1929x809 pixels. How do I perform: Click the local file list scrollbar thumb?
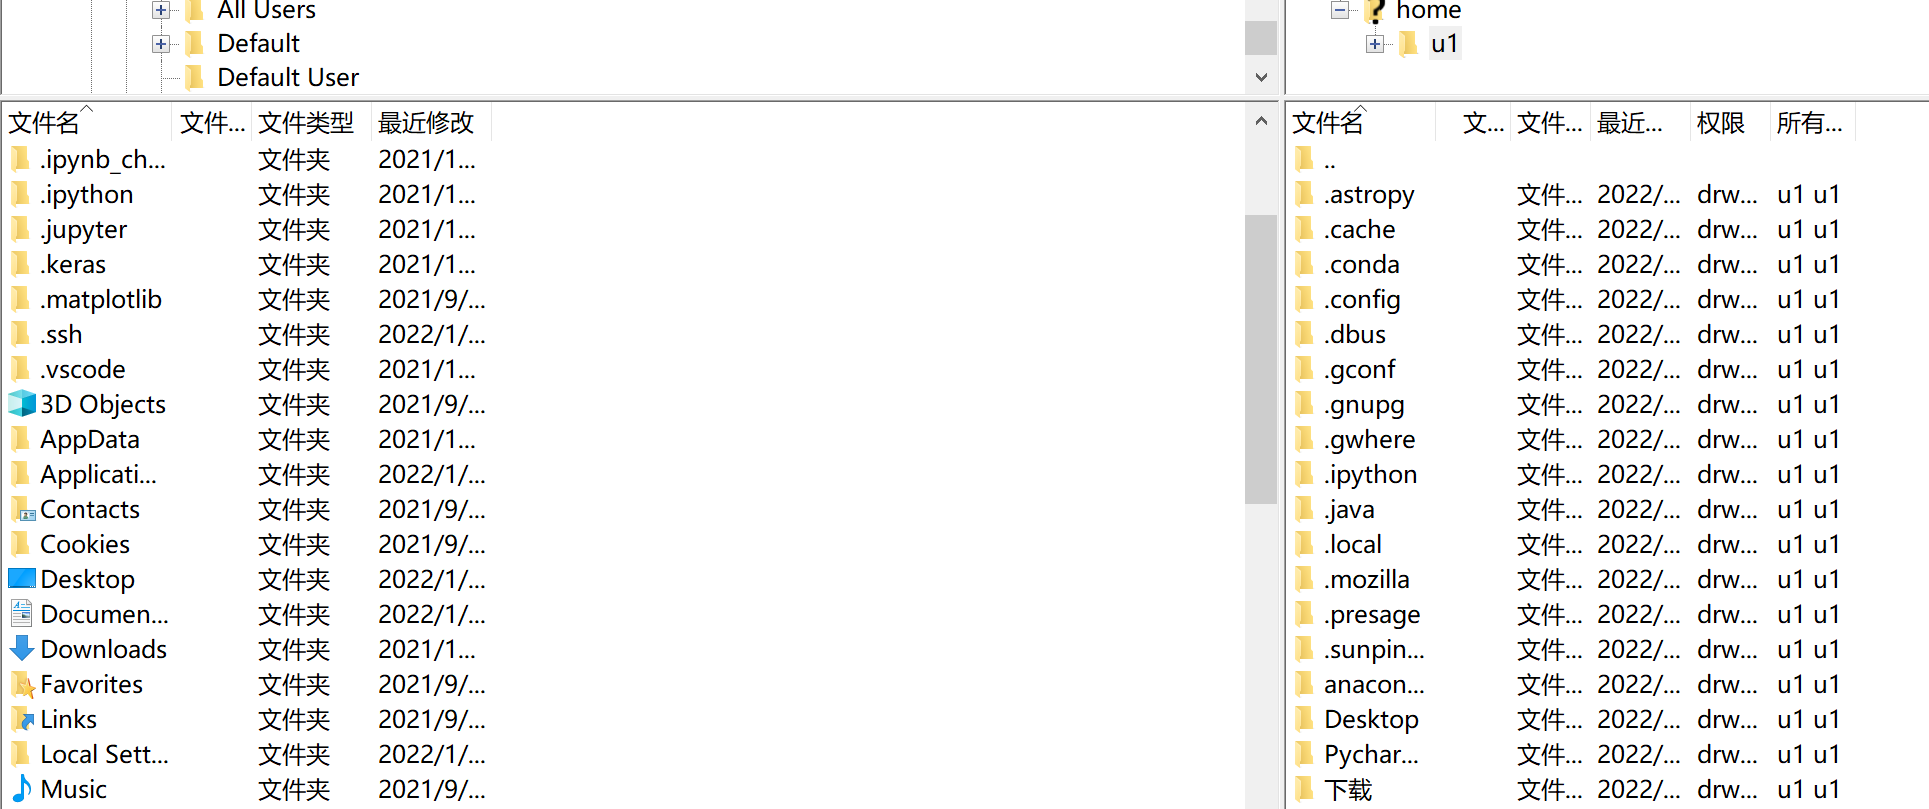coord(1261,359)
